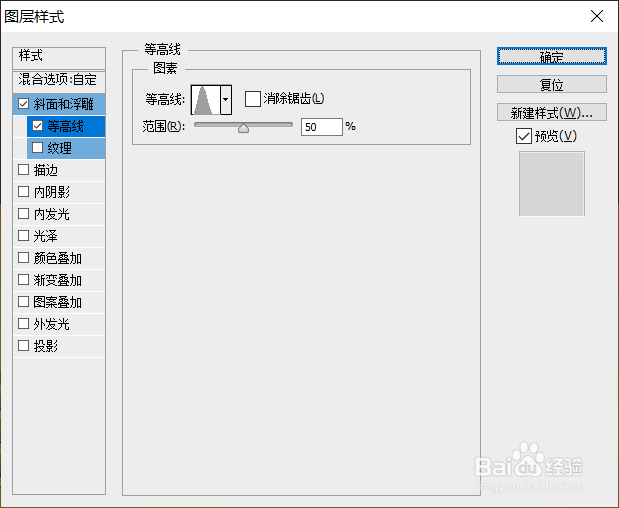Click the style preview swatch thumbnail

pos(551,184)
